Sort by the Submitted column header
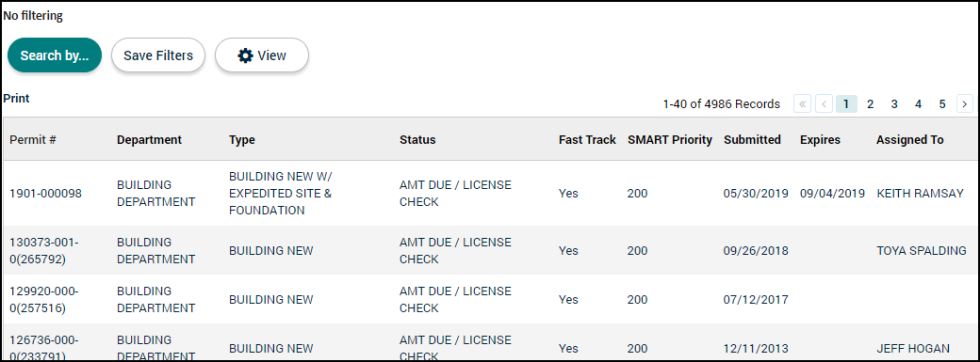 click(752, 139)
